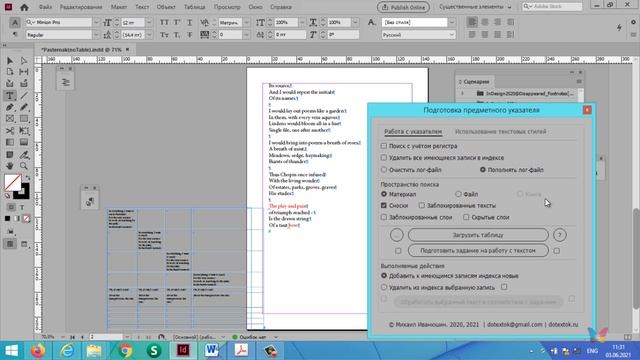This screenshot has height=360, width=640.
Task: Select the Page tool
Action: [10, 72]
